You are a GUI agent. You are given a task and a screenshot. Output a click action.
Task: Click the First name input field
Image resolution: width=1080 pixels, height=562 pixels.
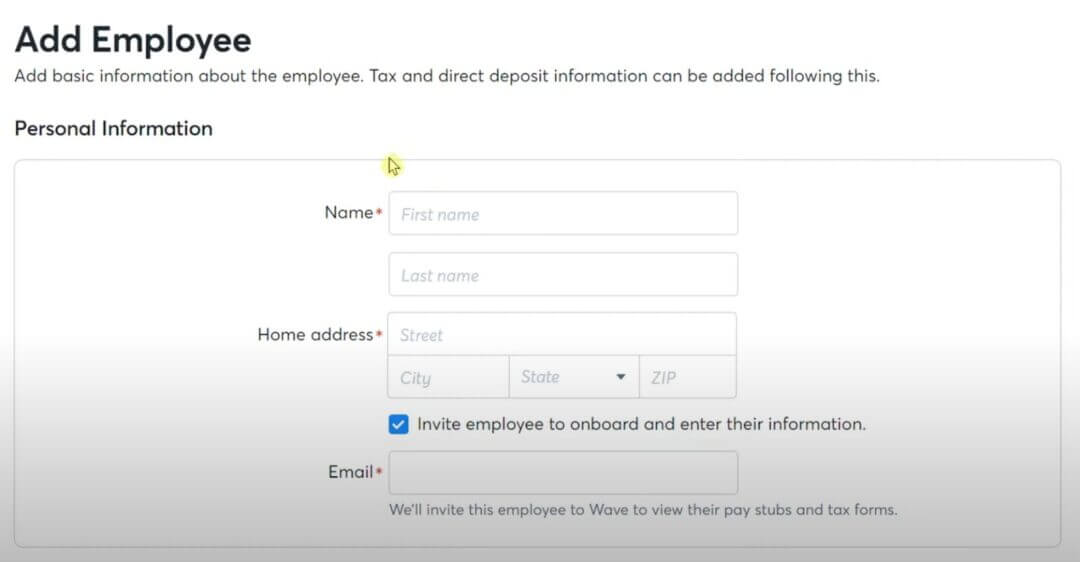pos(563,214)
